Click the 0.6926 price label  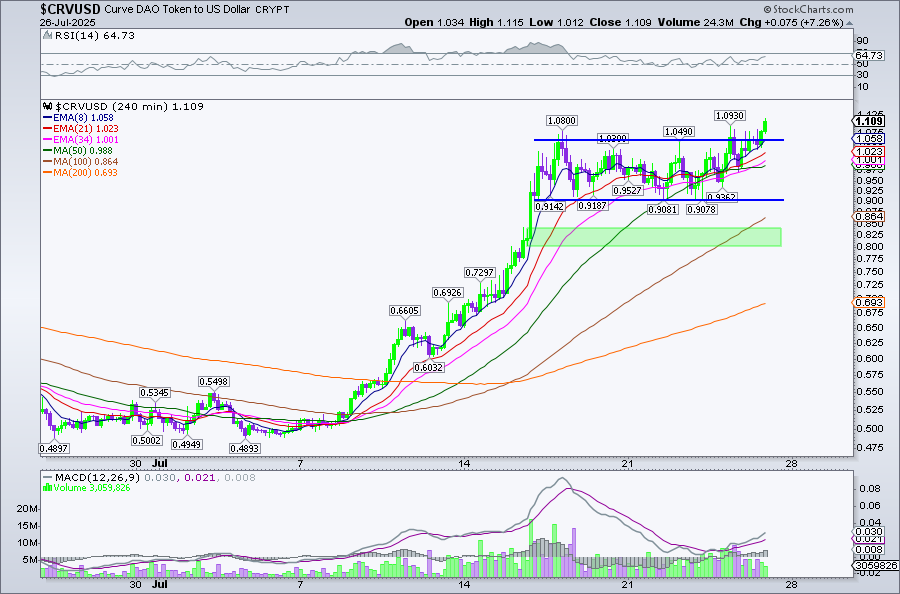448,292
